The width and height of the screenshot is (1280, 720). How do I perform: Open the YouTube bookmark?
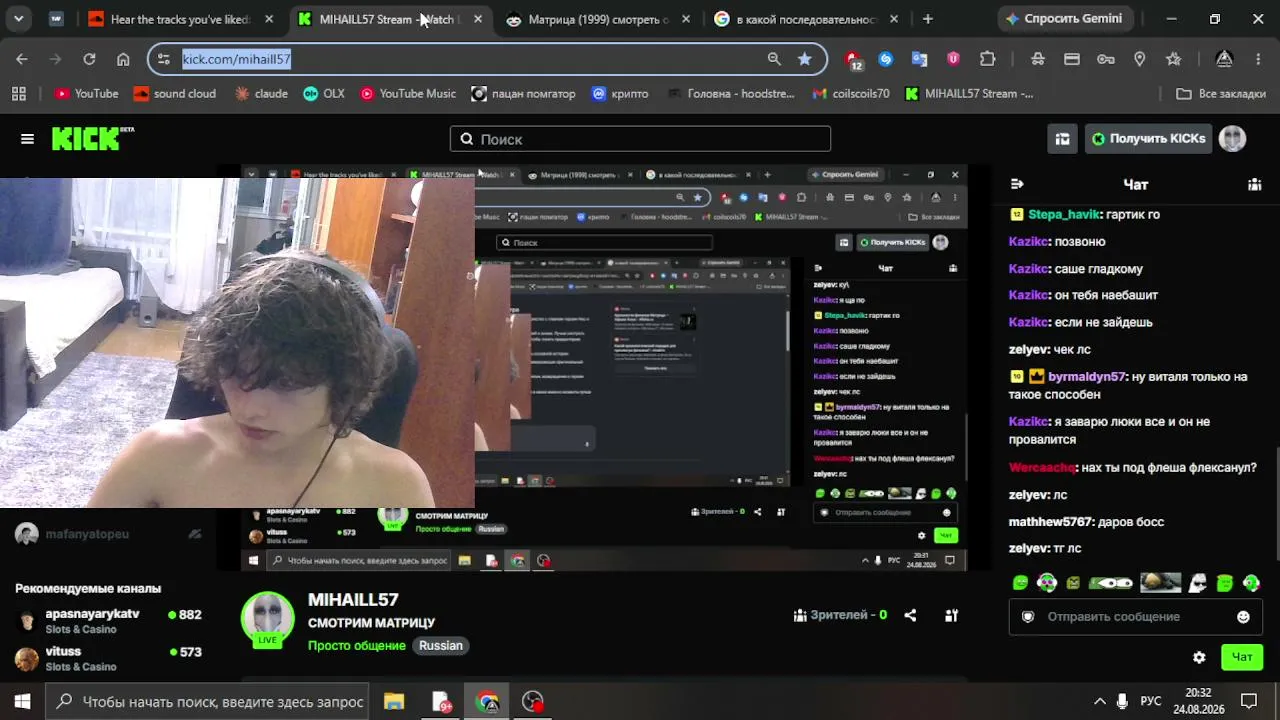click(x=86, y=94)
